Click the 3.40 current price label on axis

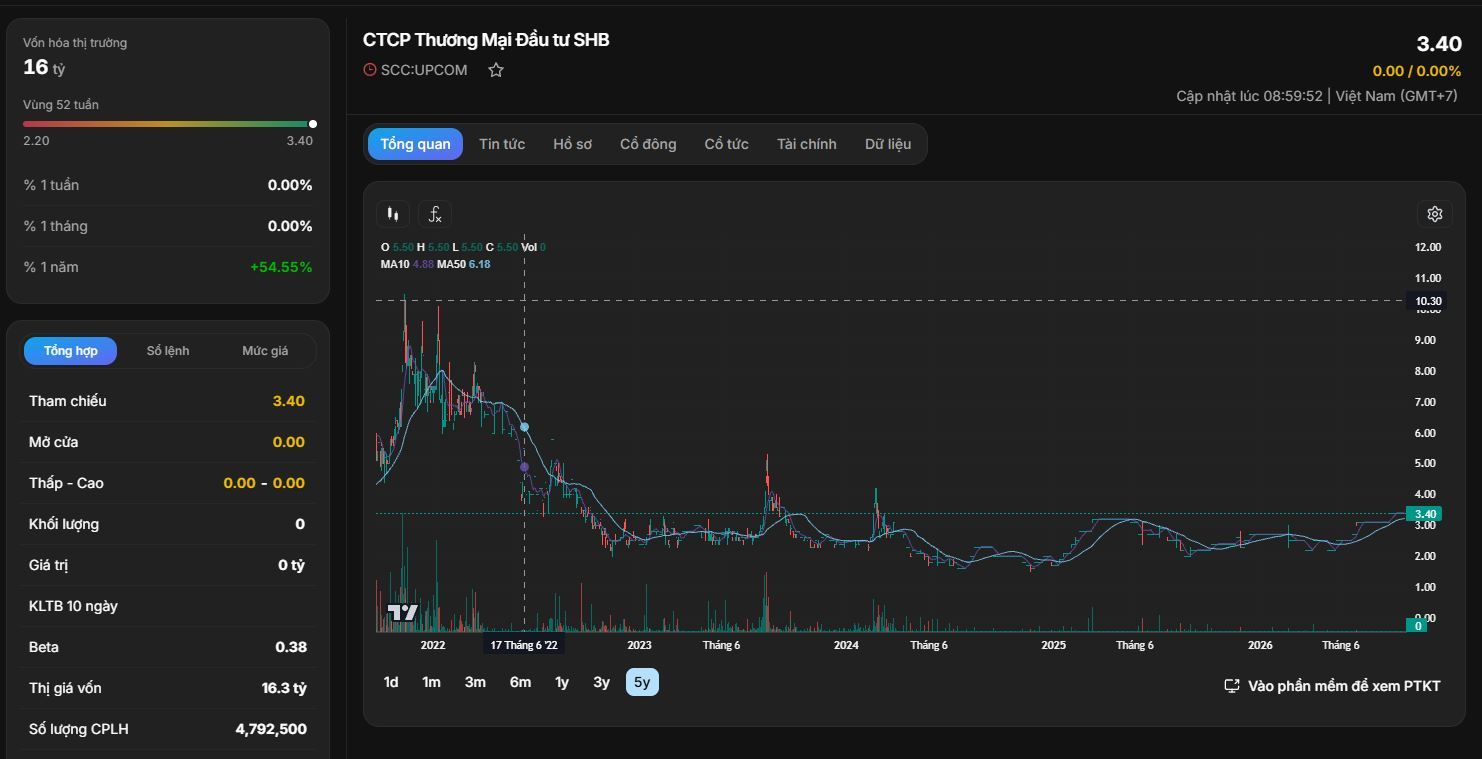1425,514
